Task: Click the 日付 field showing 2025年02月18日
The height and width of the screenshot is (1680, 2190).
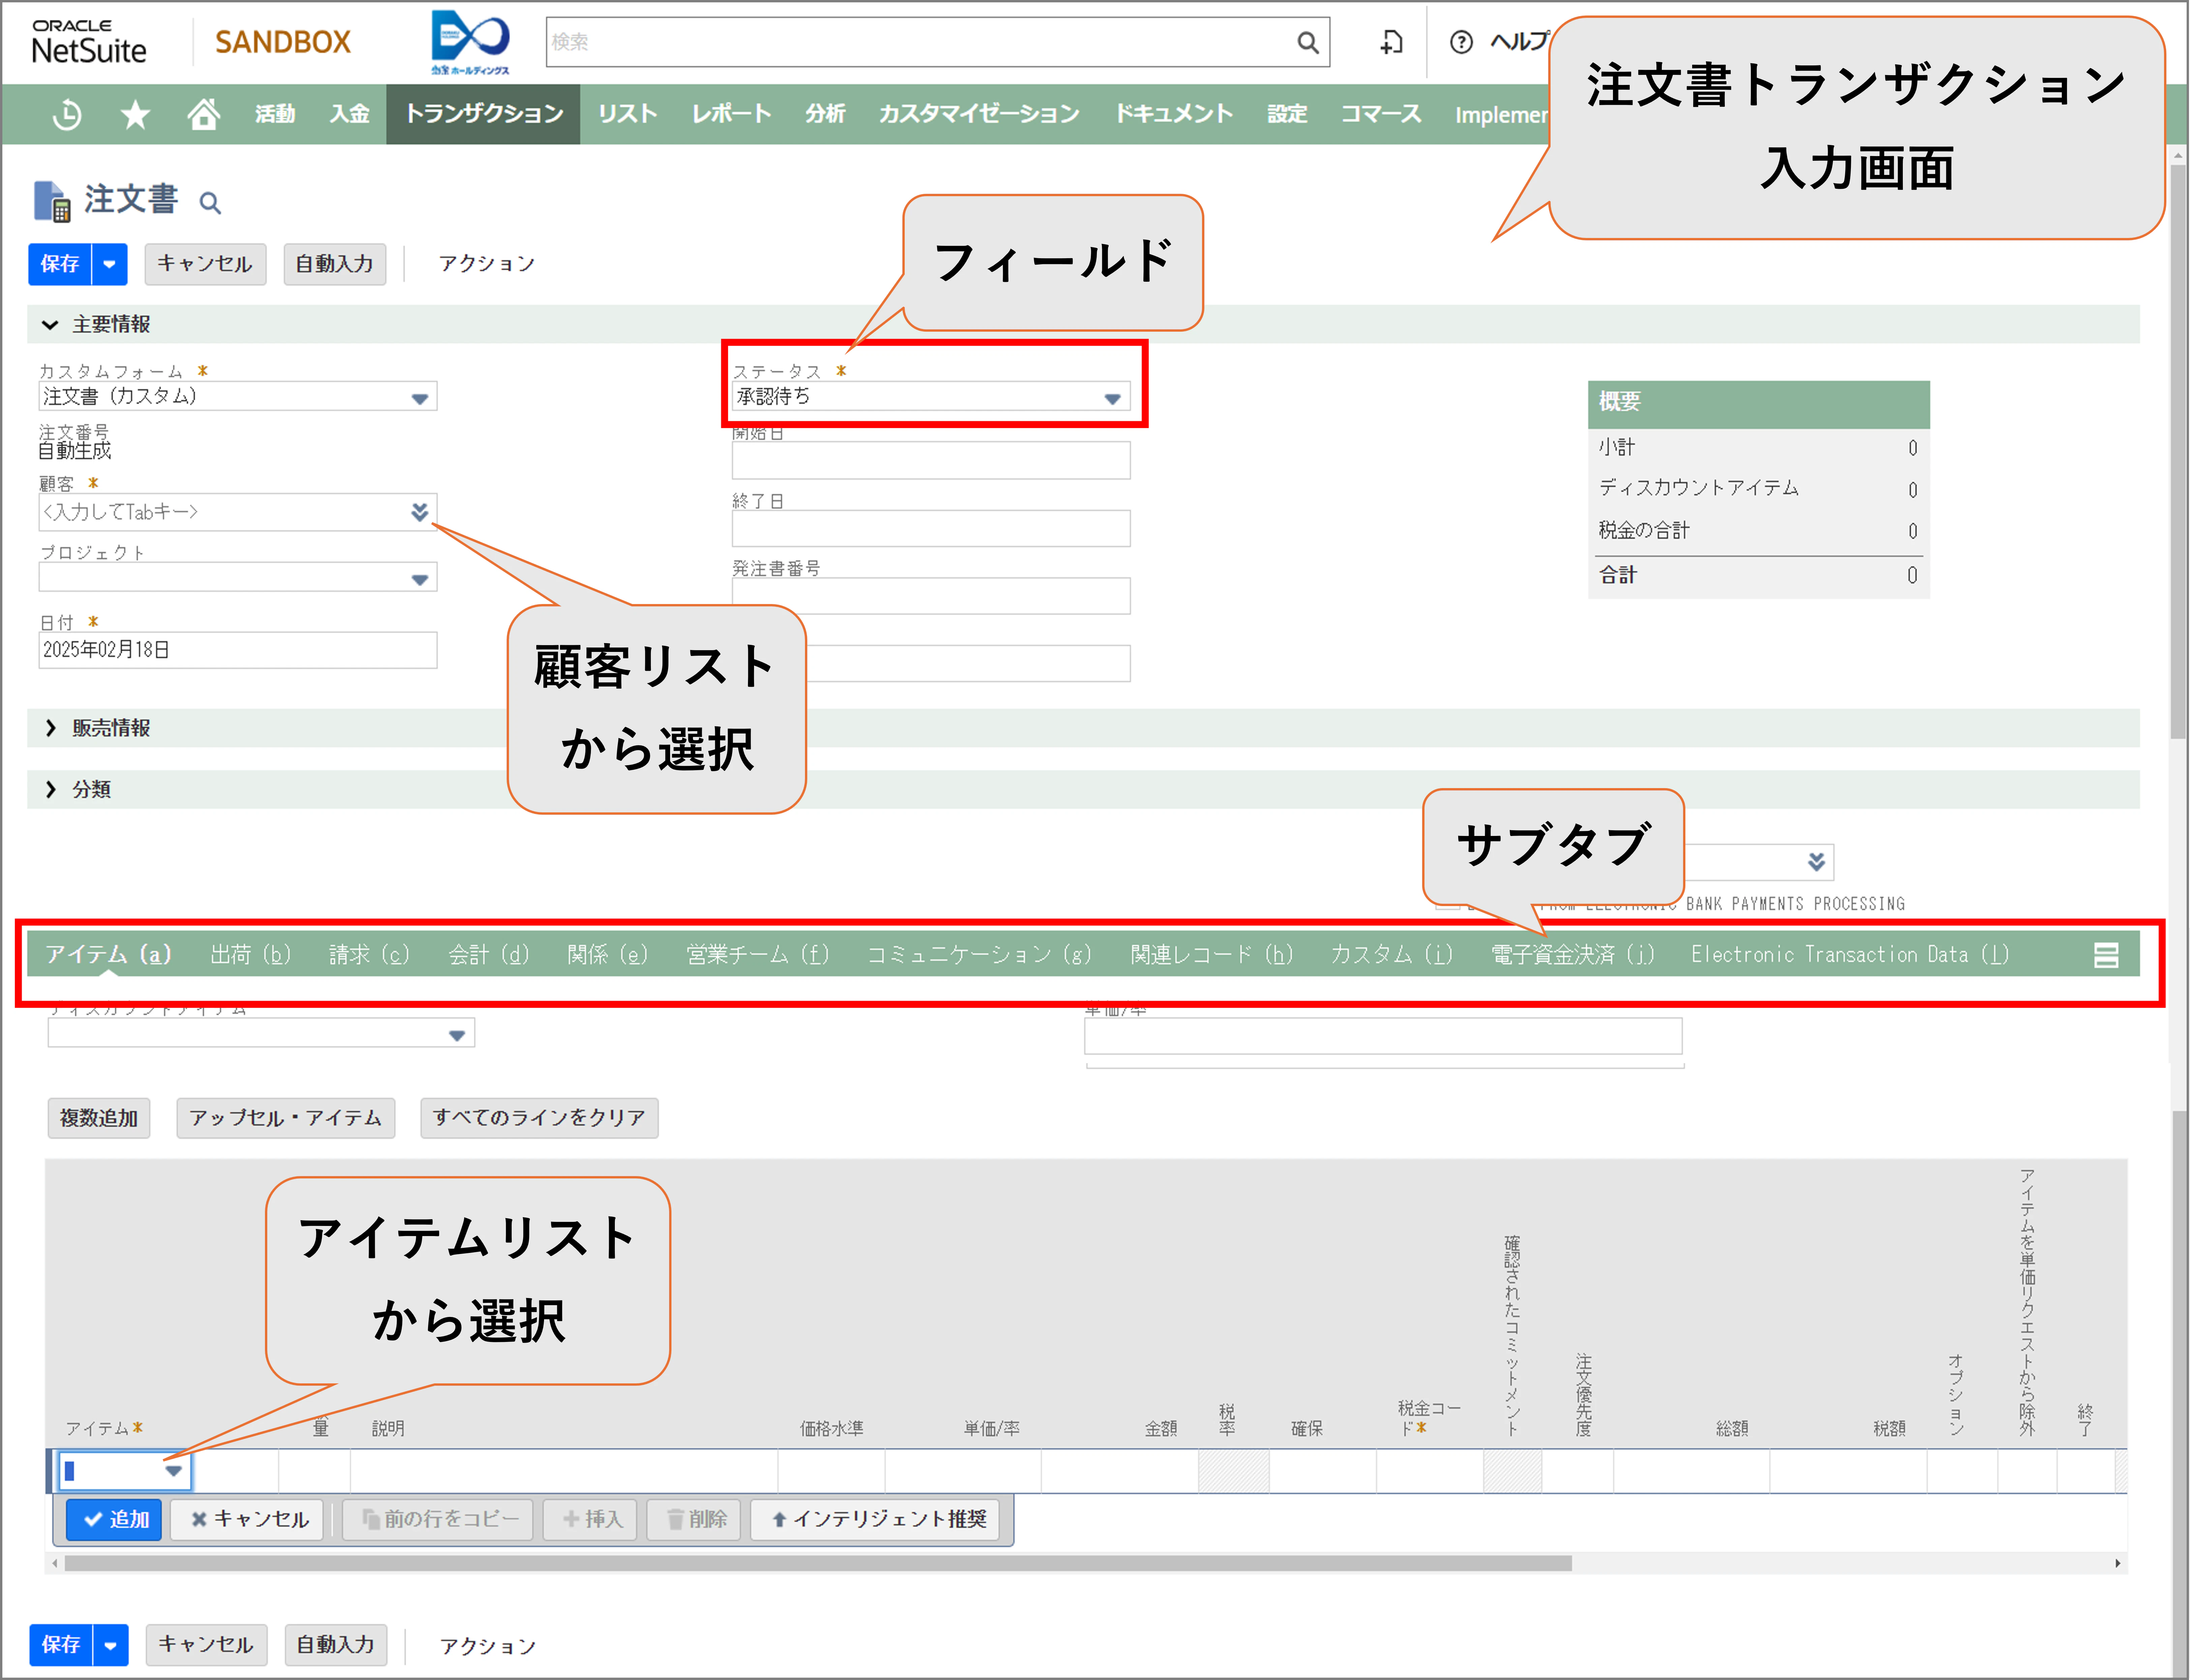Action: [238, 650]
